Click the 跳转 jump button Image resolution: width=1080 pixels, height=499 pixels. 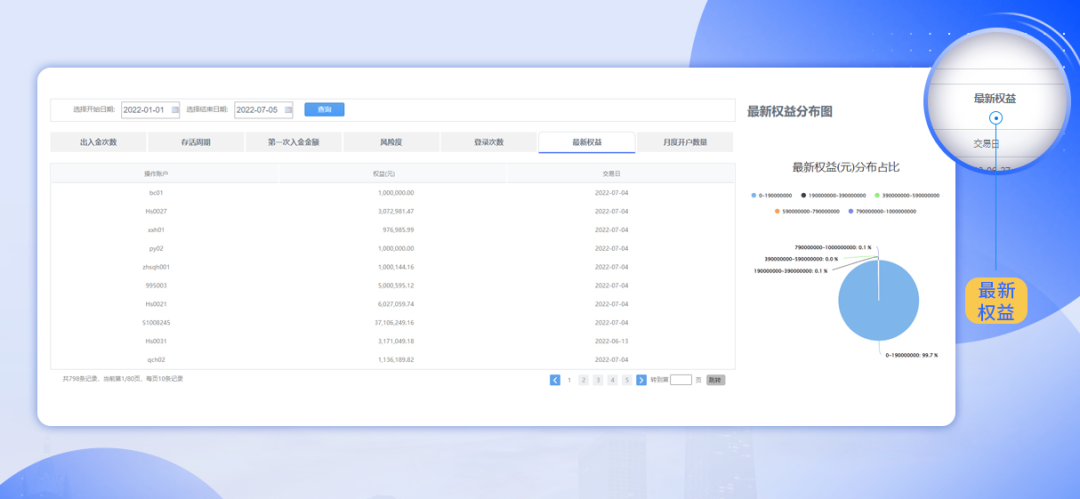tap(715, 380)
